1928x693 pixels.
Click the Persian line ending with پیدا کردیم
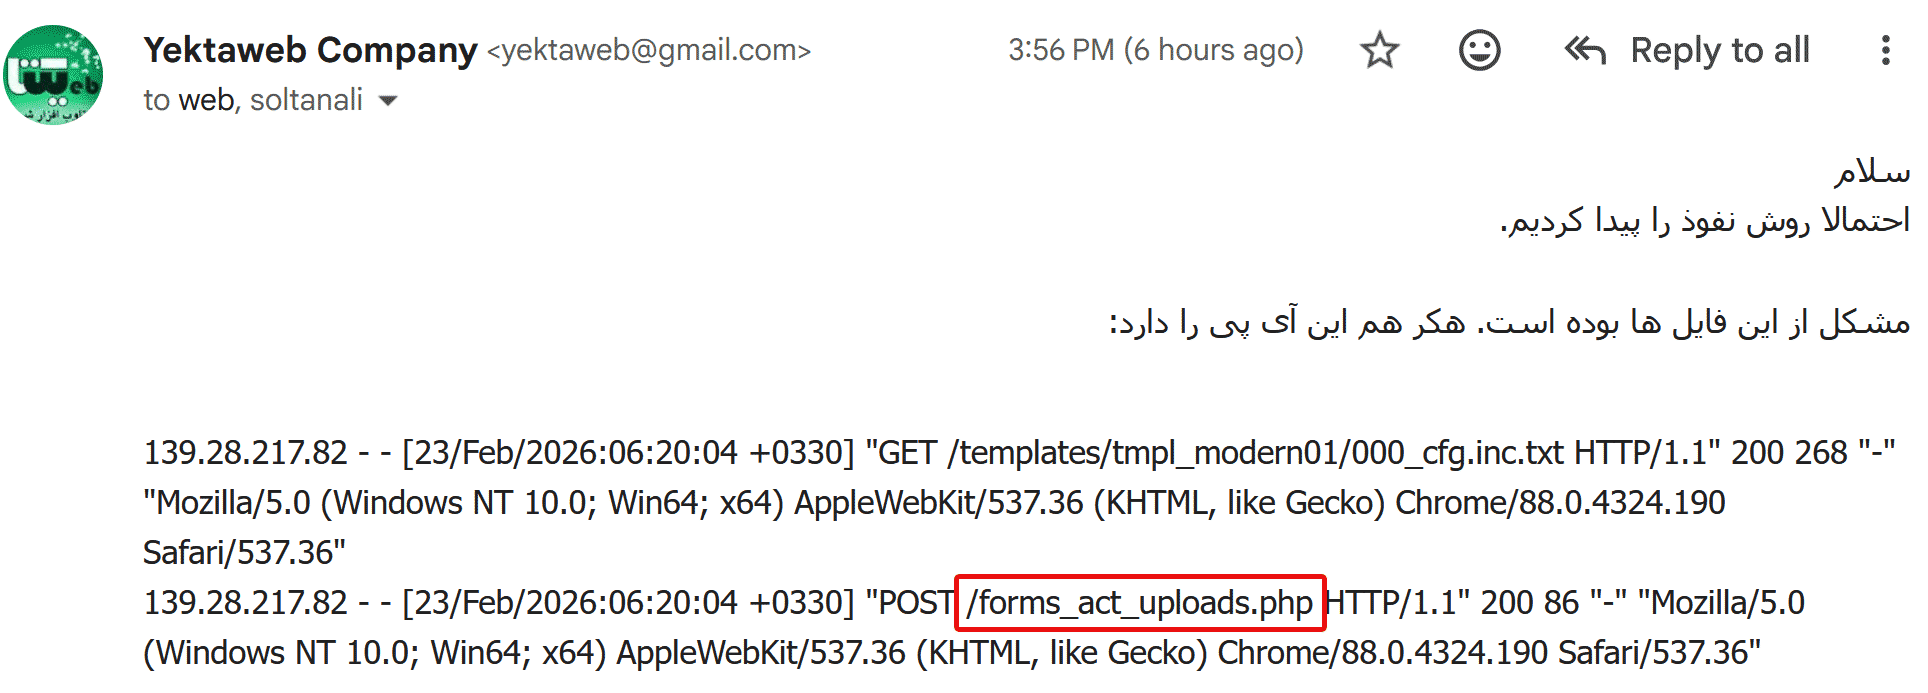pos(1705,221)
